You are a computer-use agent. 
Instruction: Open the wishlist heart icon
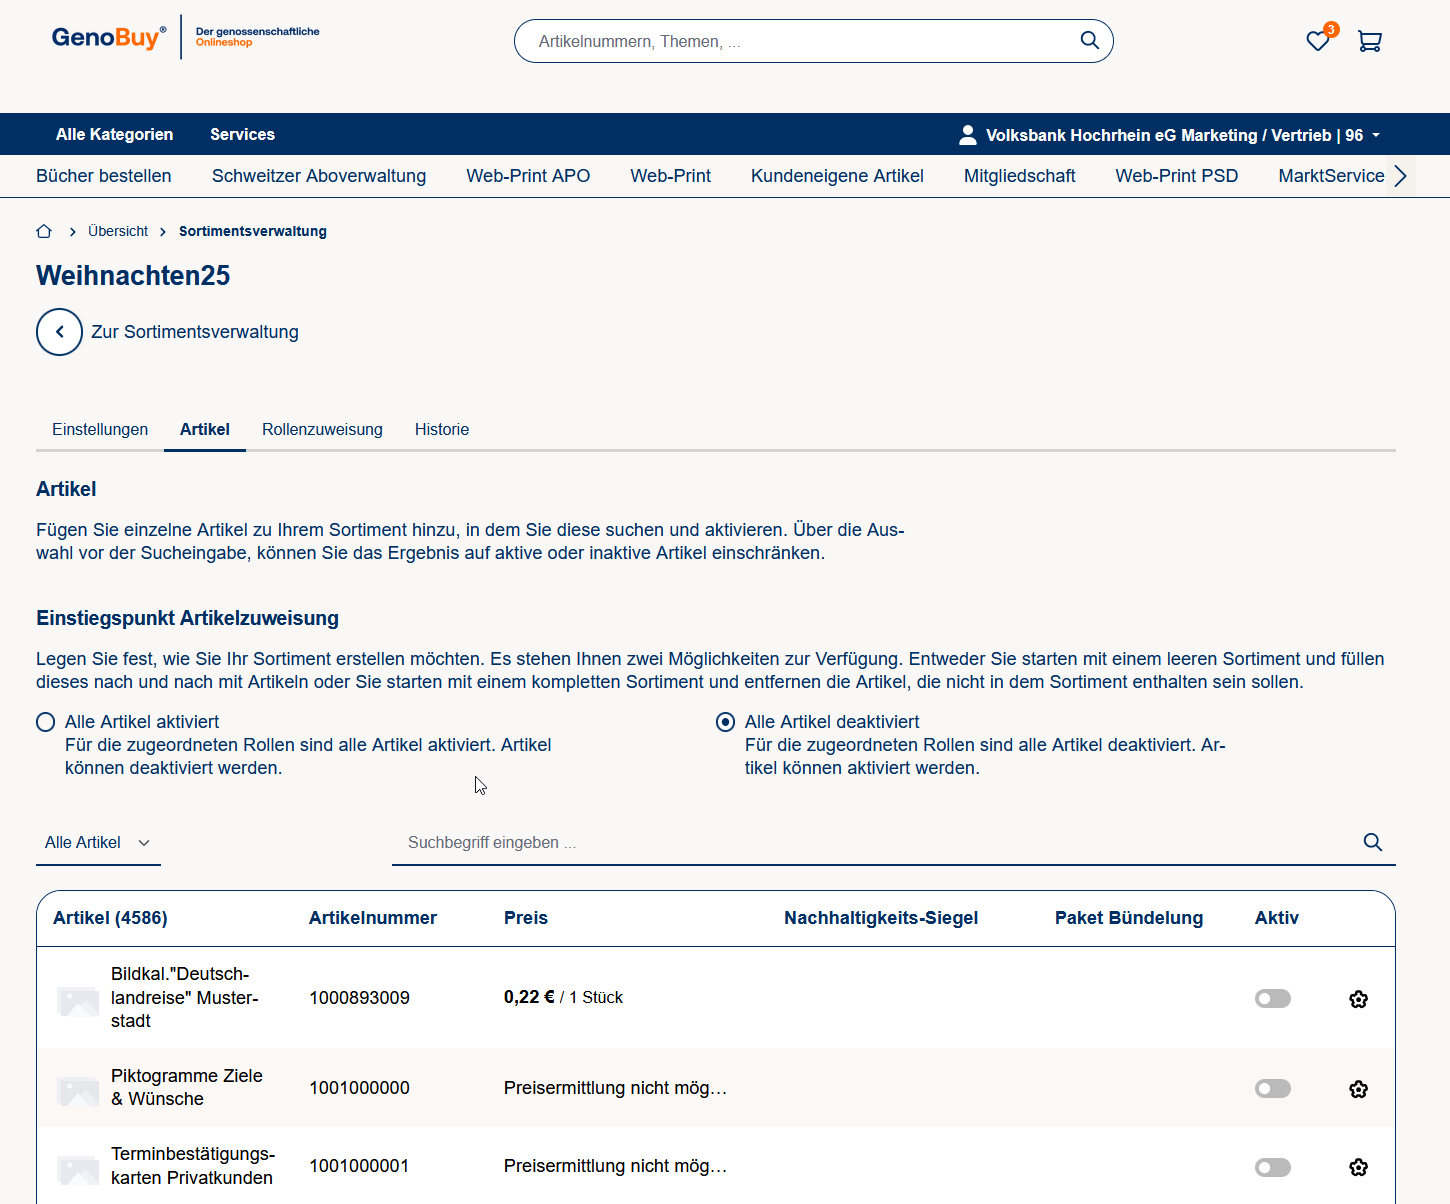(1317, 41)
